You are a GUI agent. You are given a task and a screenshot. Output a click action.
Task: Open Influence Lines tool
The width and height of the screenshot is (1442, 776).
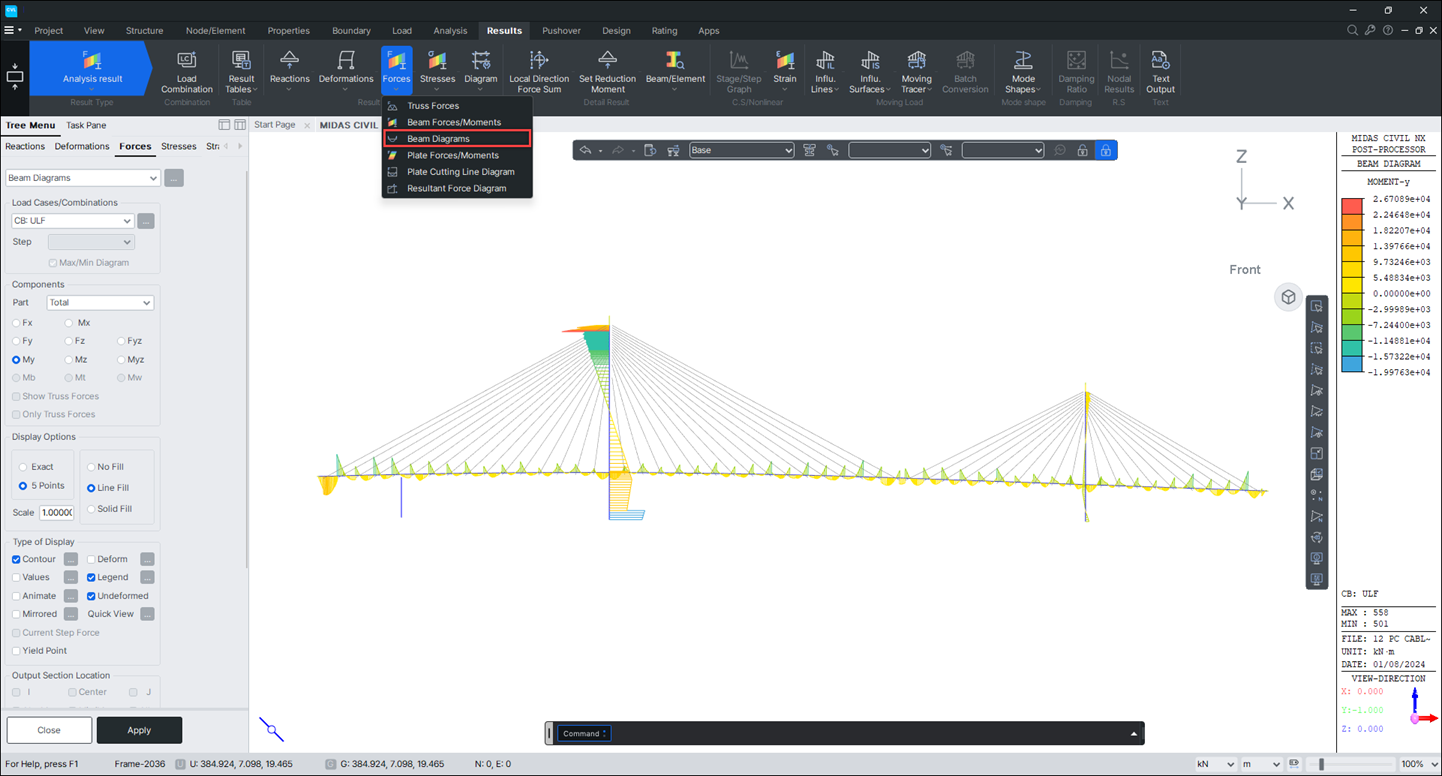[x=825, y=72]
